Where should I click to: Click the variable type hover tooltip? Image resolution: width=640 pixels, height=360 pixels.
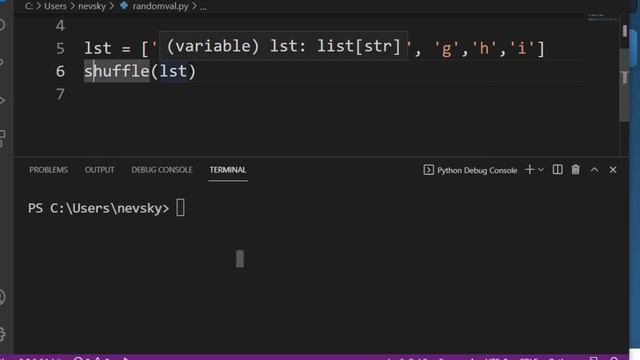pos(283,46)
